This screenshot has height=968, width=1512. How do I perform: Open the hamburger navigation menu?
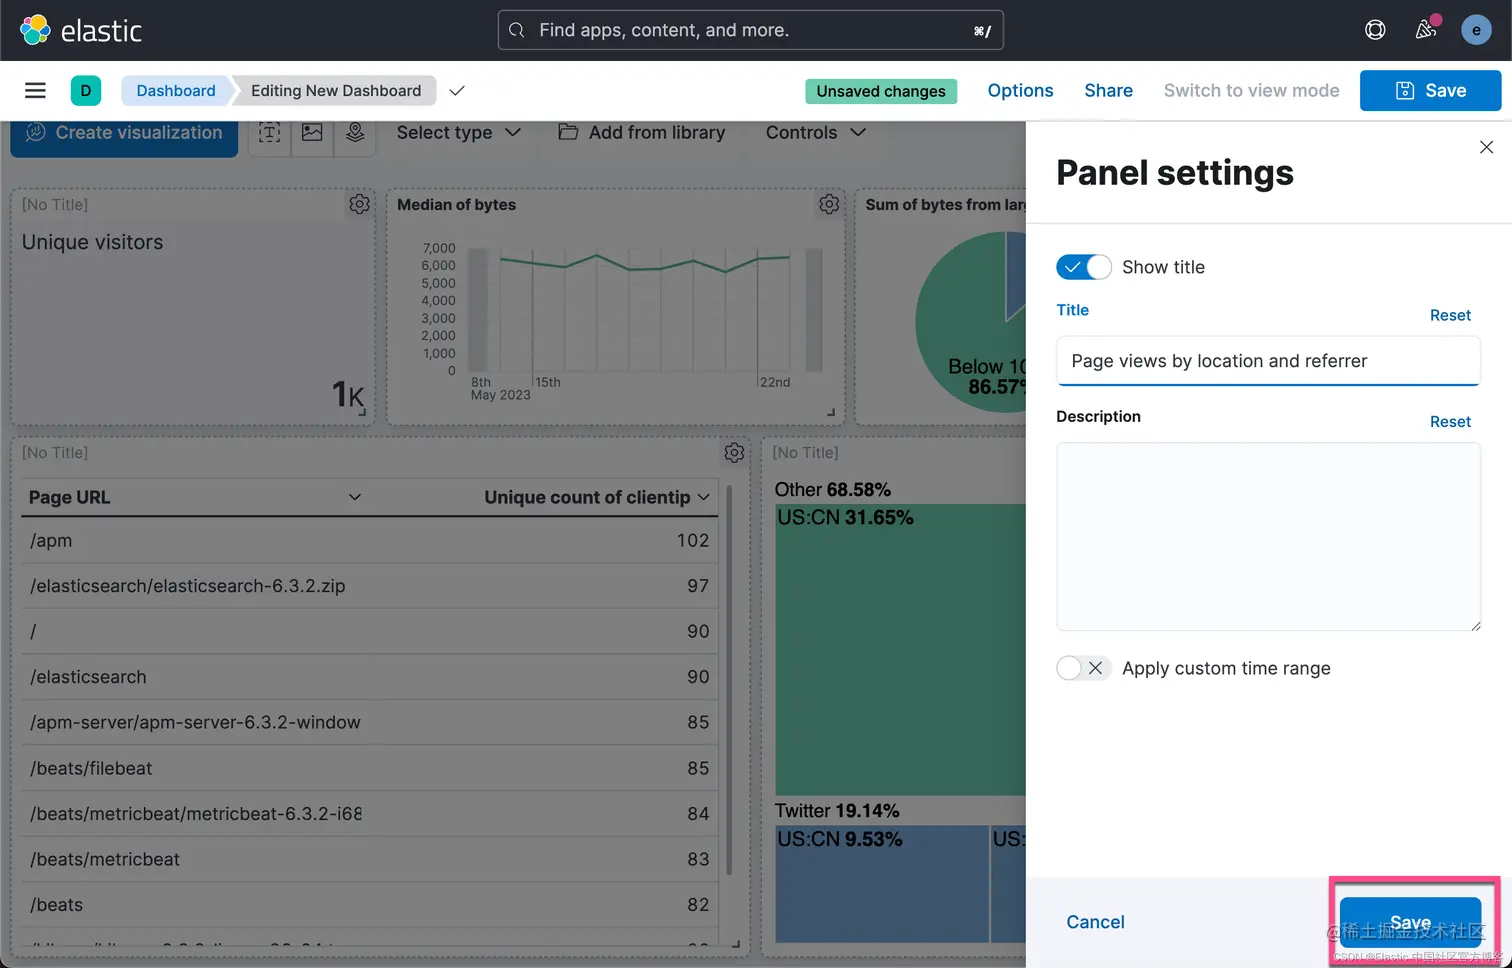[x=35, y=91]
